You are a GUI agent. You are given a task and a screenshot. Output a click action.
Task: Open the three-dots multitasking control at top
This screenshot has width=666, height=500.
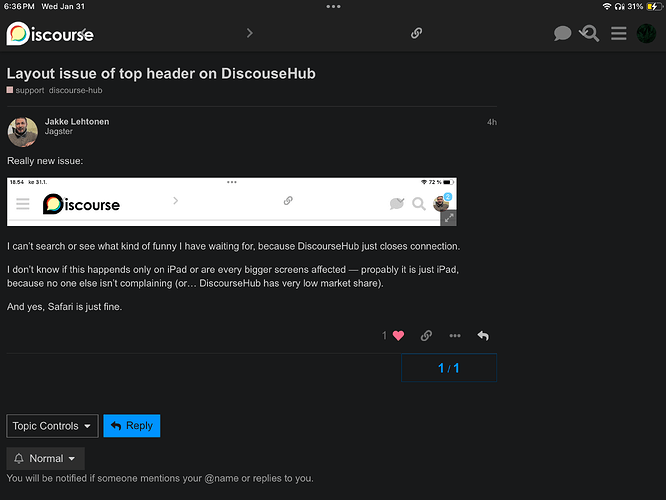333,6
